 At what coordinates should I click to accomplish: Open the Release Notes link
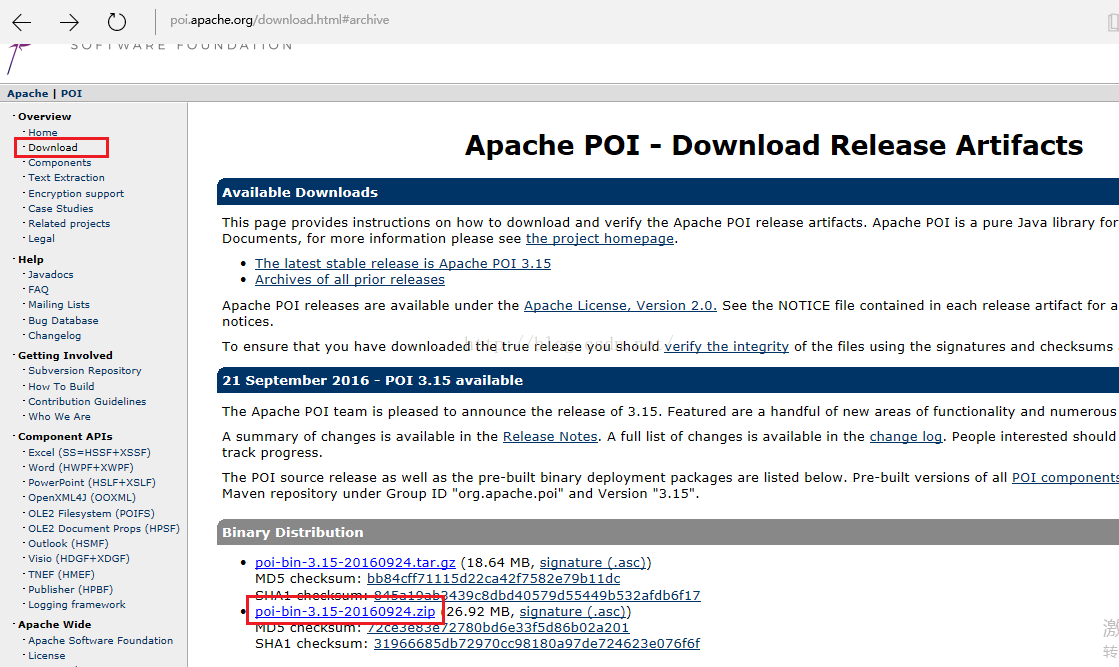pyautogui.click(x=550, y=437)
